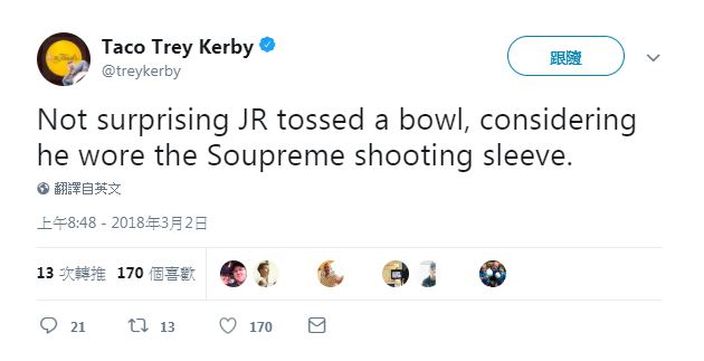This screenshot has width=704, height=361.
Task: Click the blue verified badge
Action: 268,45
